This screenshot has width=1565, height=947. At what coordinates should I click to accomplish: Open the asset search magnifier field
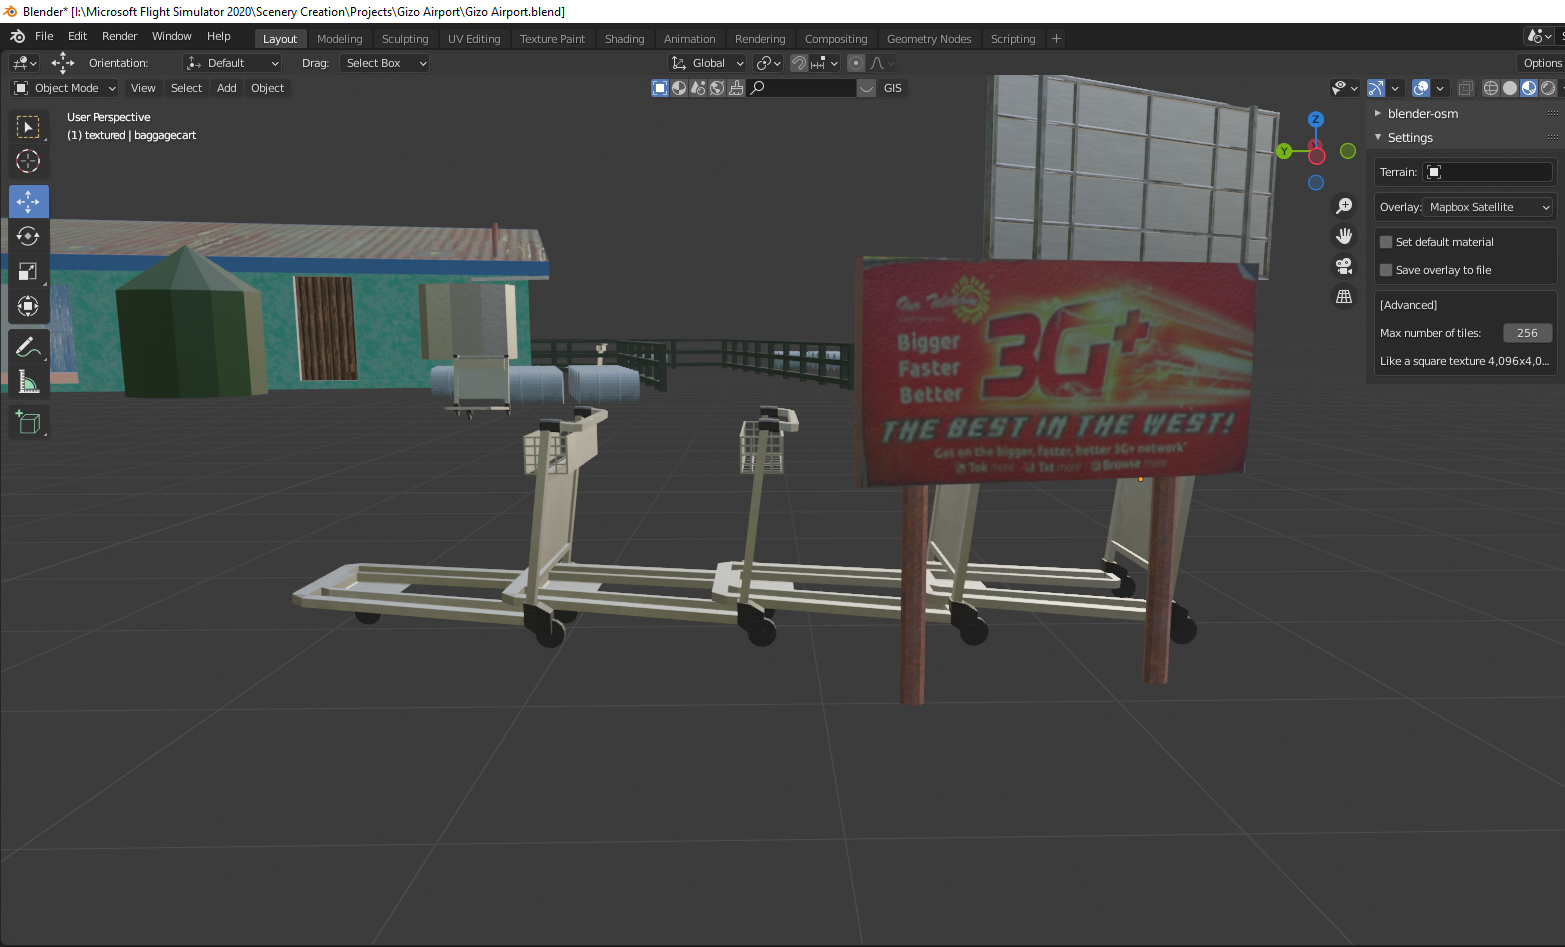[x=801, y=88]
